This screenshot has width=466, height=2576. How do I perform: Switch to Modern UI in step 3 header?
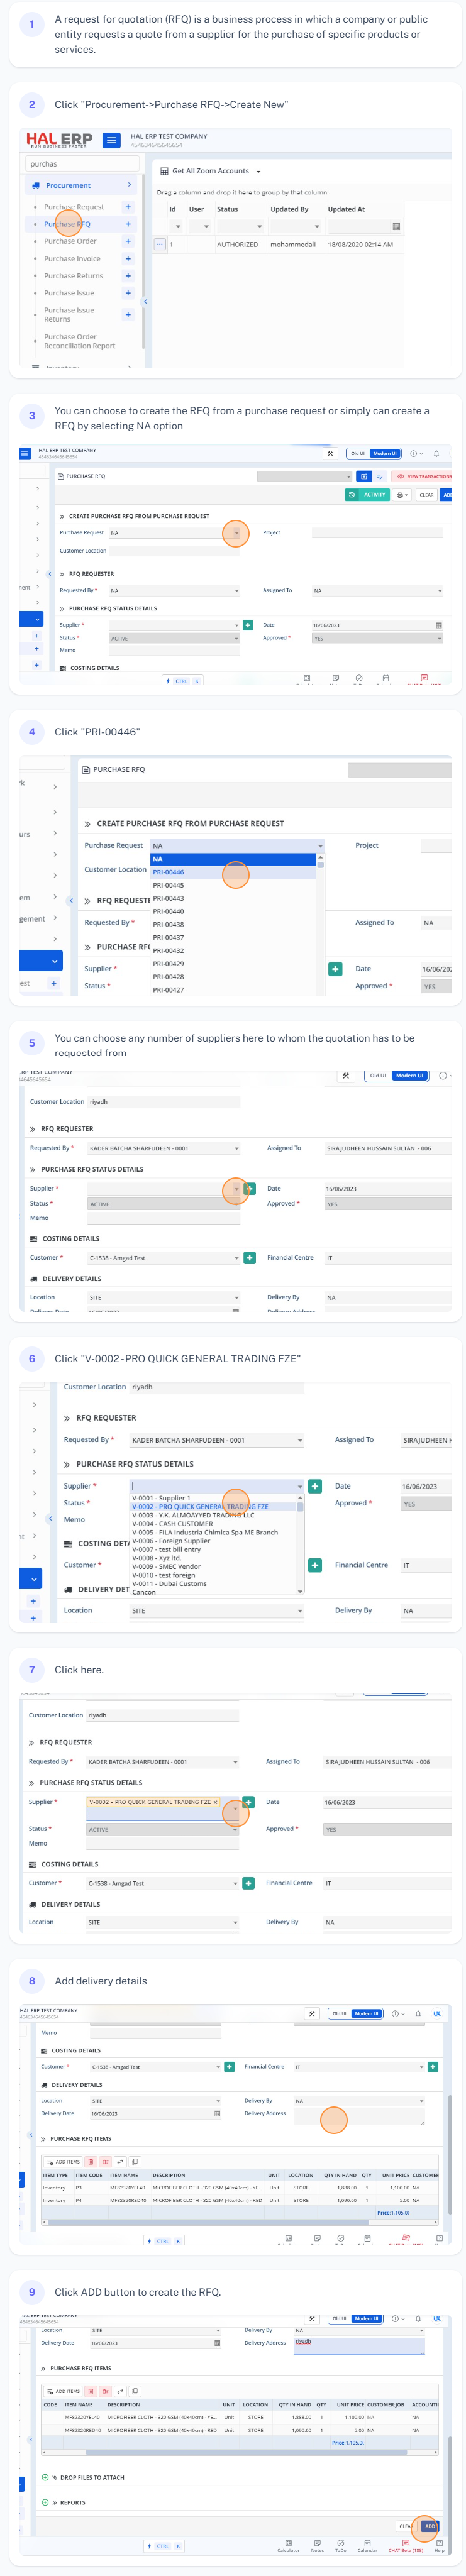pos(385,453)
